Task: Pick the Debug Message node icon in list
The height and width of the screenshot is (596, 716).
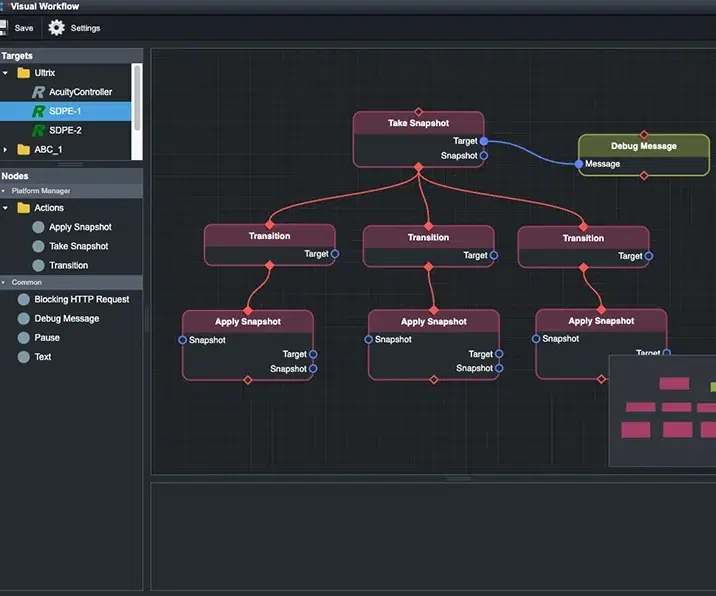Action: pos(24,319)
